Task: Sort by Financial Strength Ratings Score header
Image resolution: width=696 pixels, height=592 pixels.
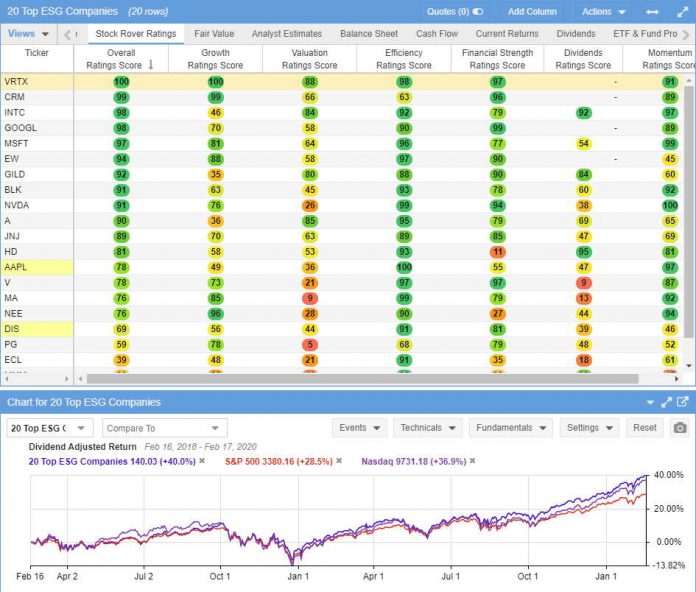Action: (497, 59)
